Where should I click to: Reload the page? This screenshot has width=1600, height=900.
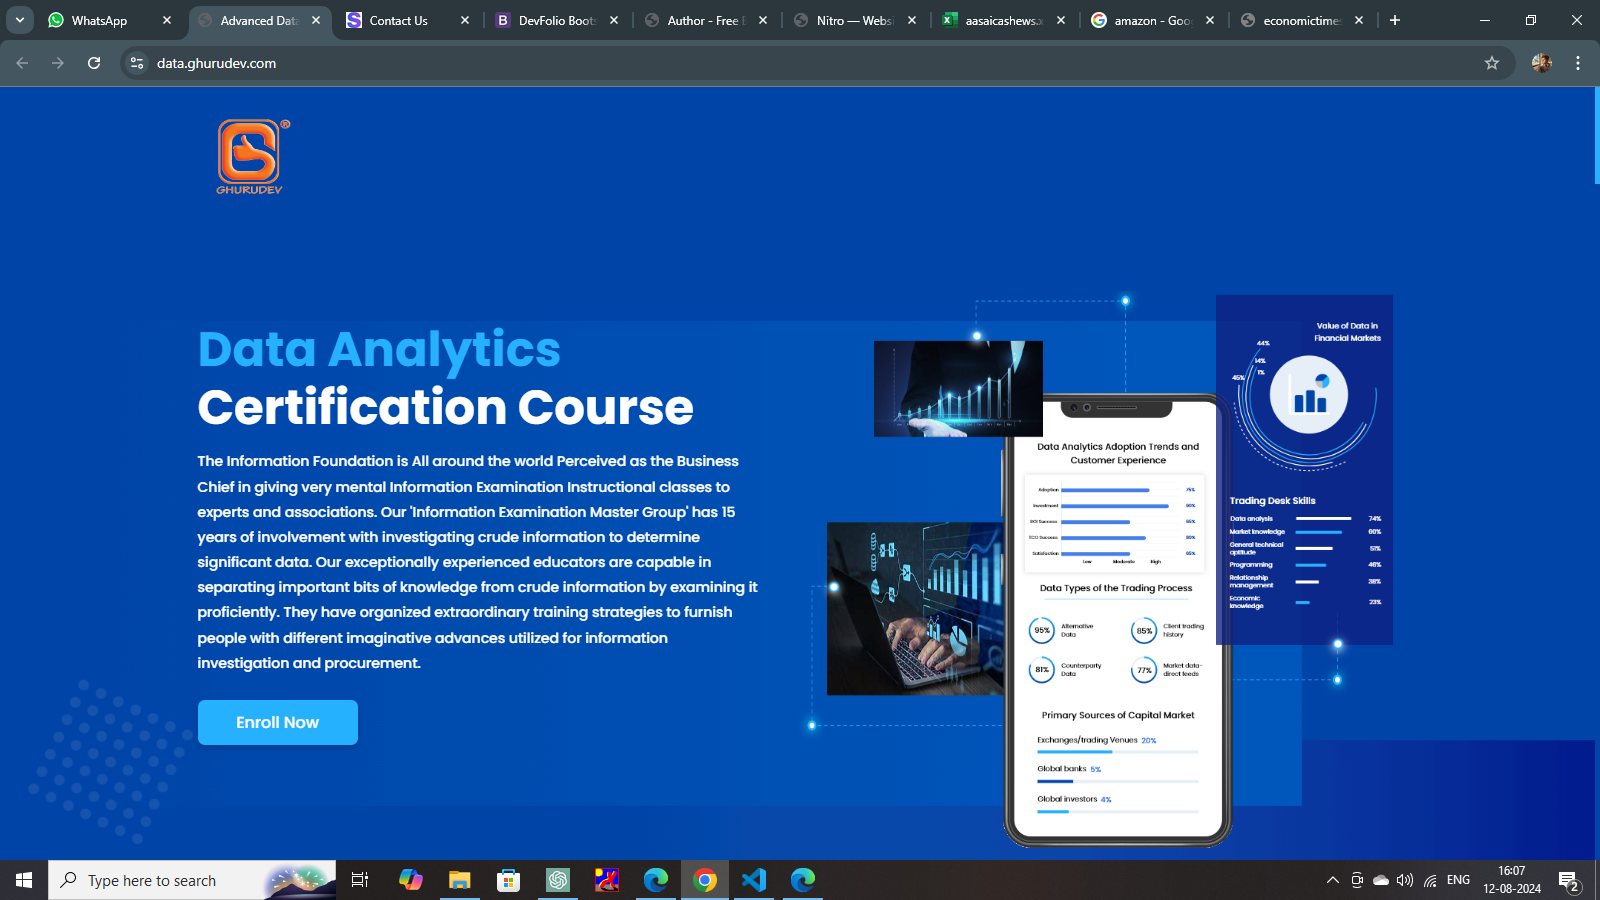[x=94, y=63]
